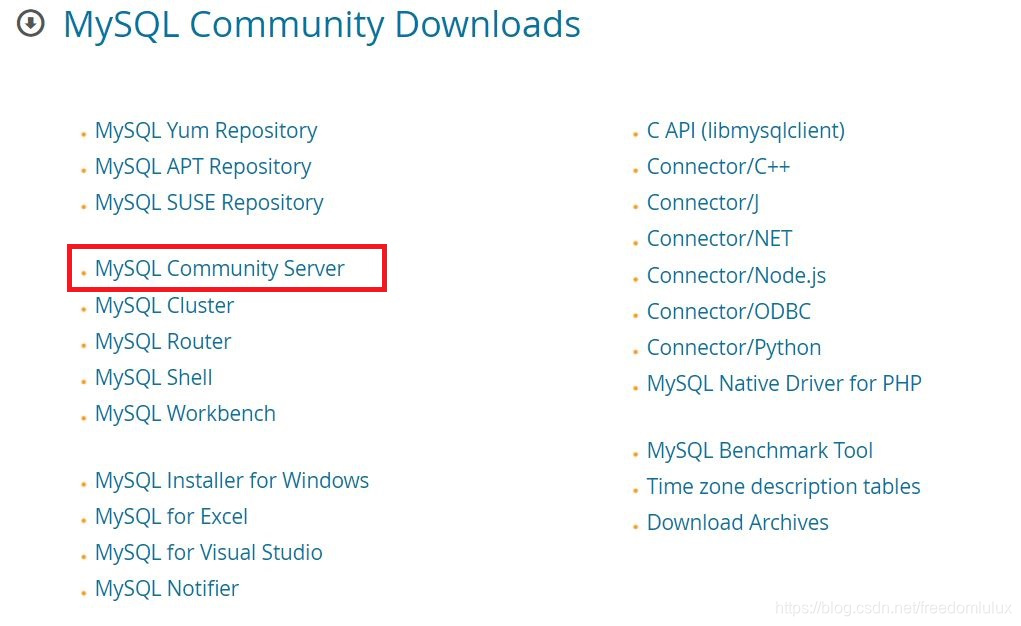Open the Connector/Python link
1021x626 pixels.
click(734, 348)
